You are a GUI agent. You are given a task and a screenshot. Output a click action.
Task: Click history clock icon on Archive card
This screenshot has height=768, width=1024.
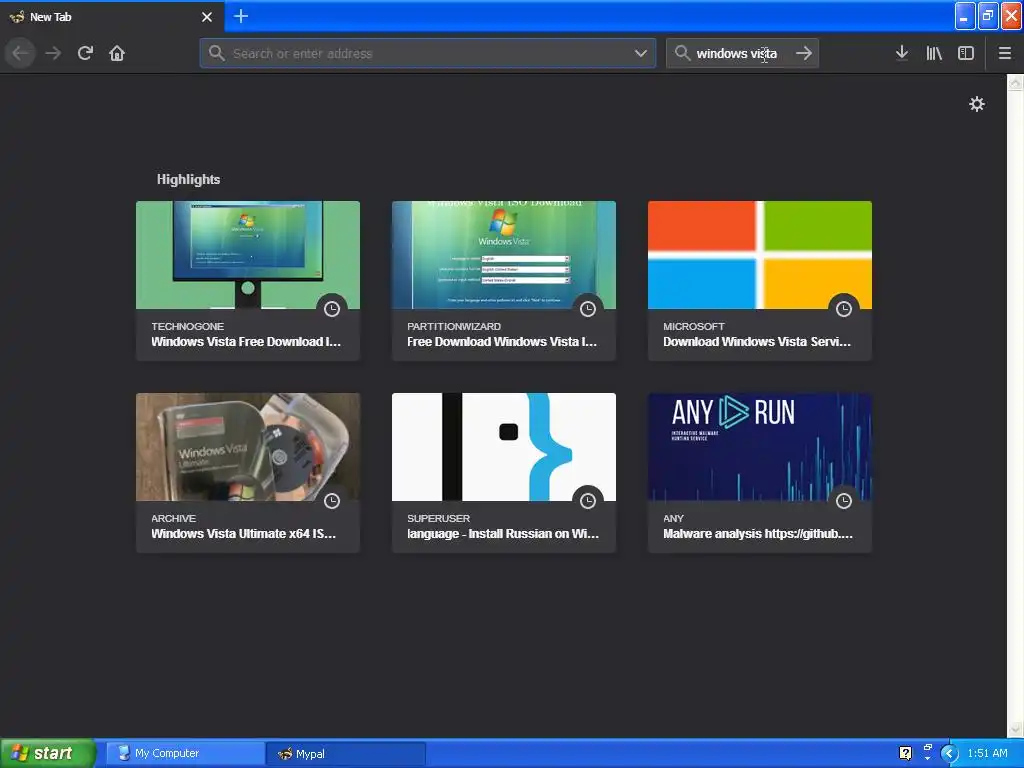click(332, 501)
